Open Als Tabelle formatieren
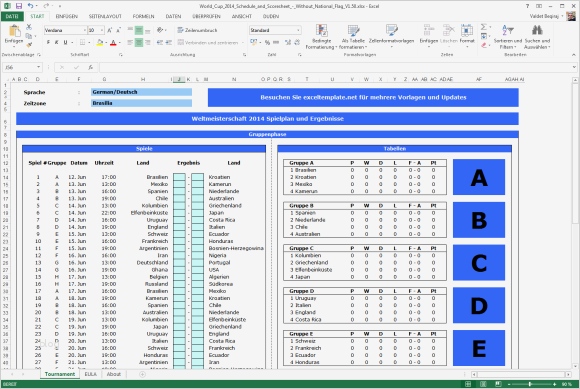The width and height of the screenshot is (580, 389). (x=353, y=37)
